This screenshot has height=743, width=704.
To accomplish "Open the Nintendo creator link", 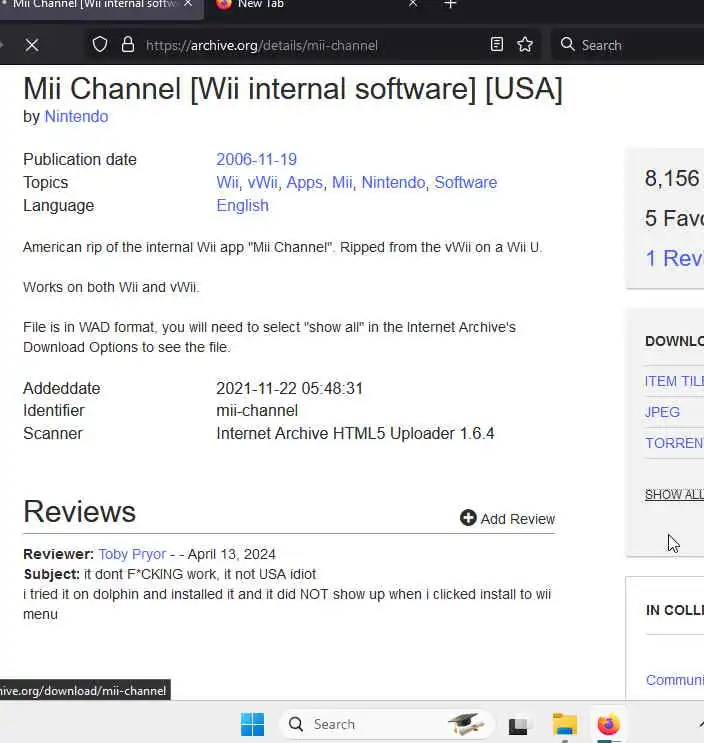I will 76,117.
